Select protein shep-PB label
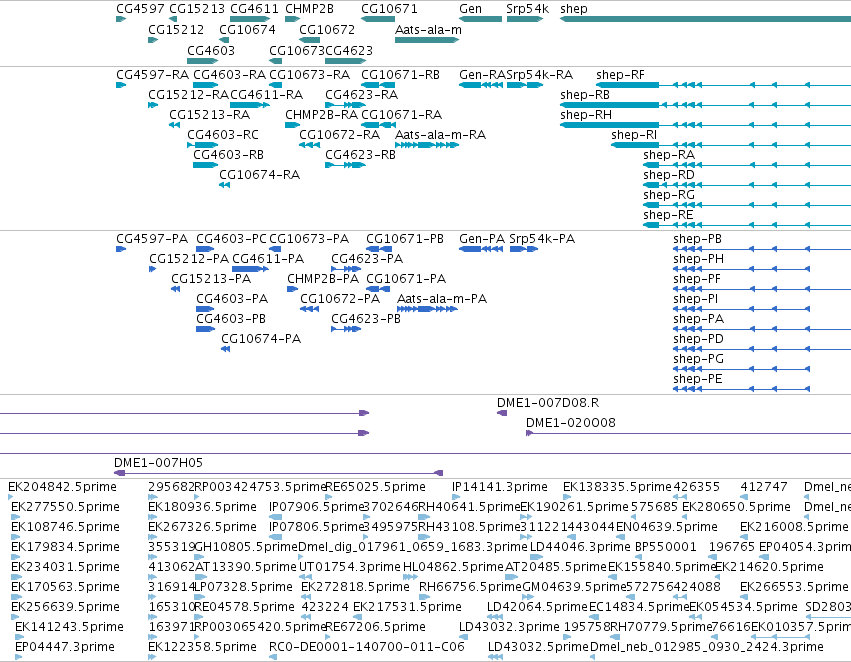 coord(697,239)
